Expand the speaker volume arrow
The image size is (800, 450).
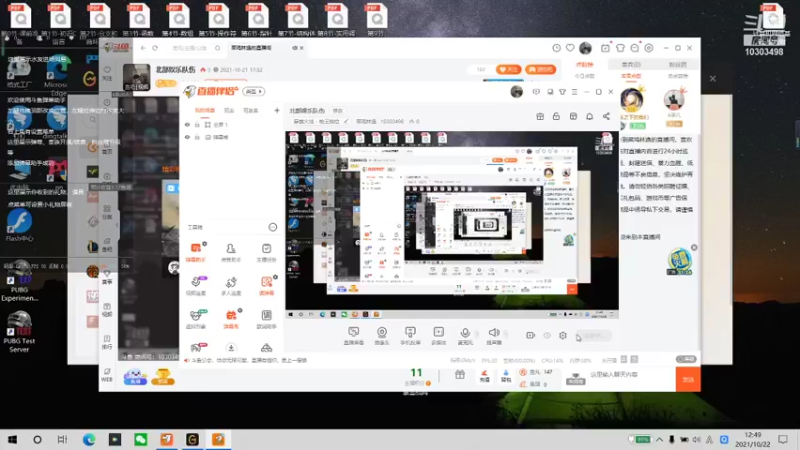(x=506, y=334)
